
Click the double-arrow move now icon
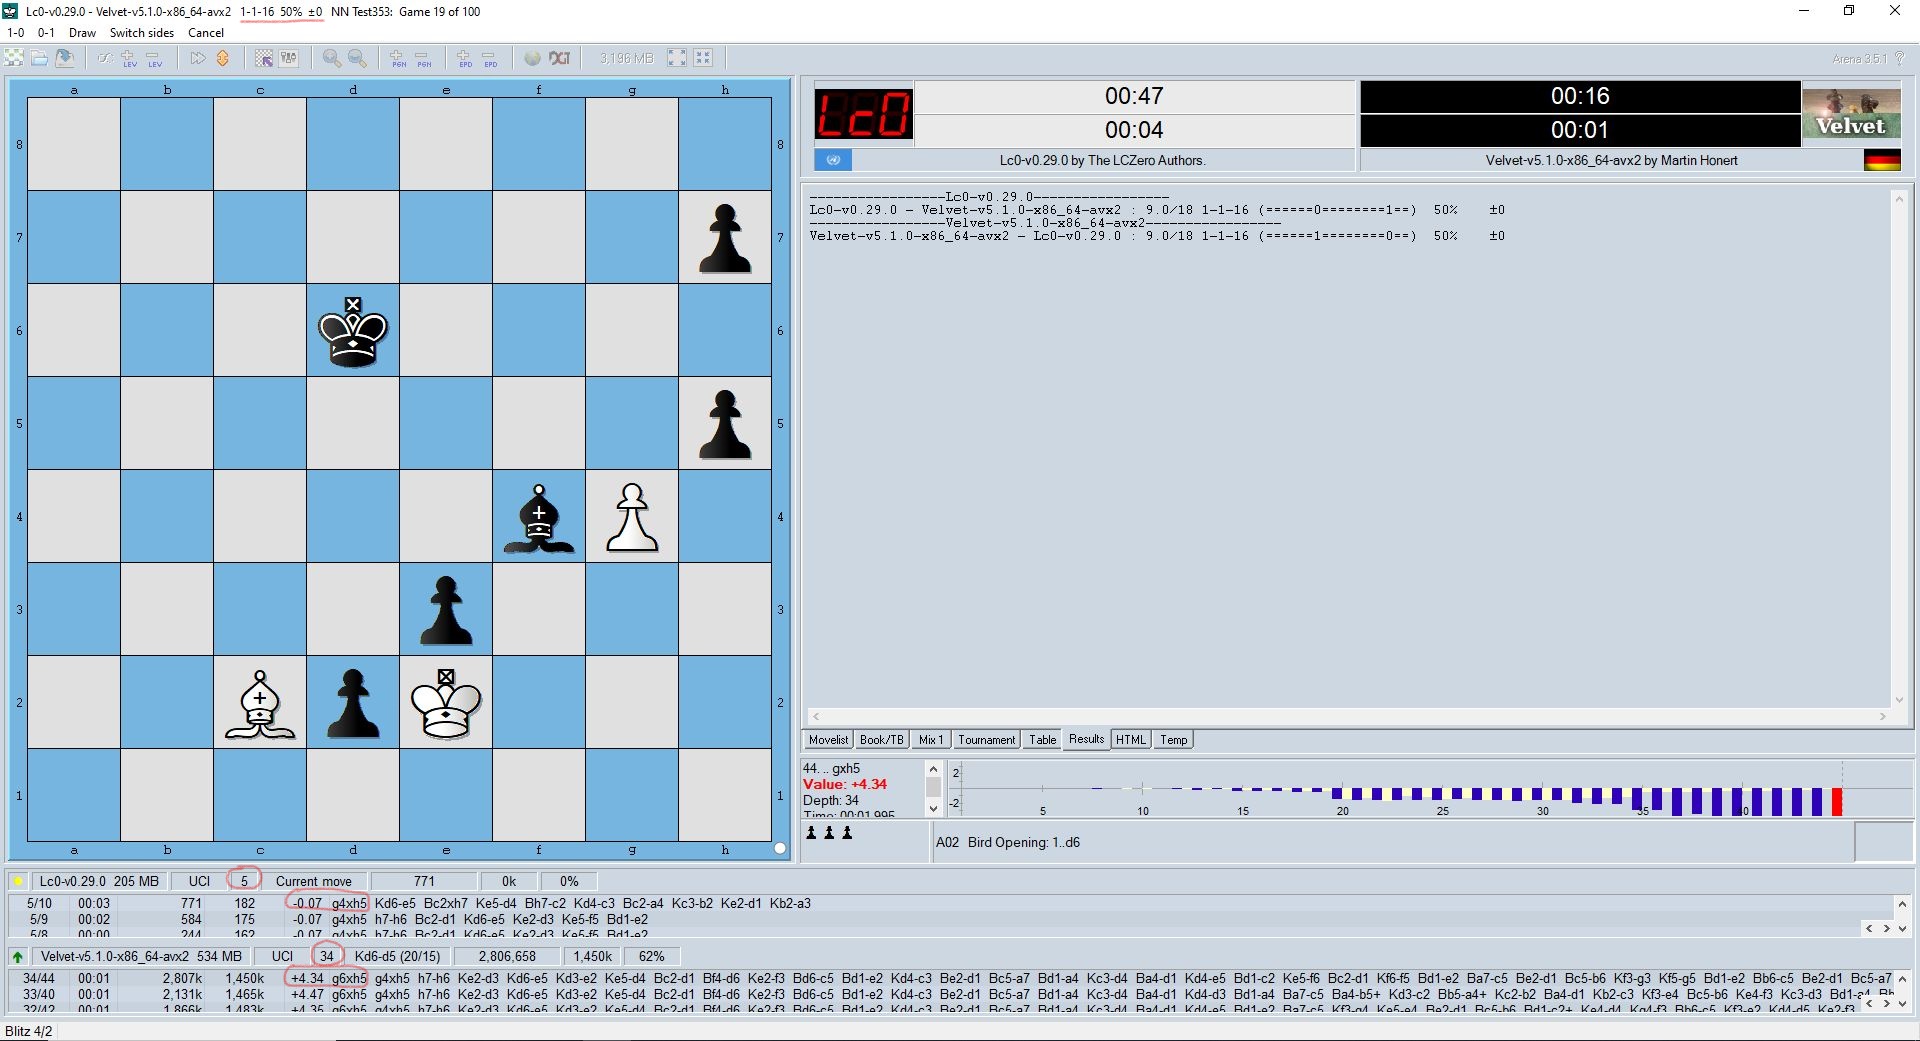[198, 58]
